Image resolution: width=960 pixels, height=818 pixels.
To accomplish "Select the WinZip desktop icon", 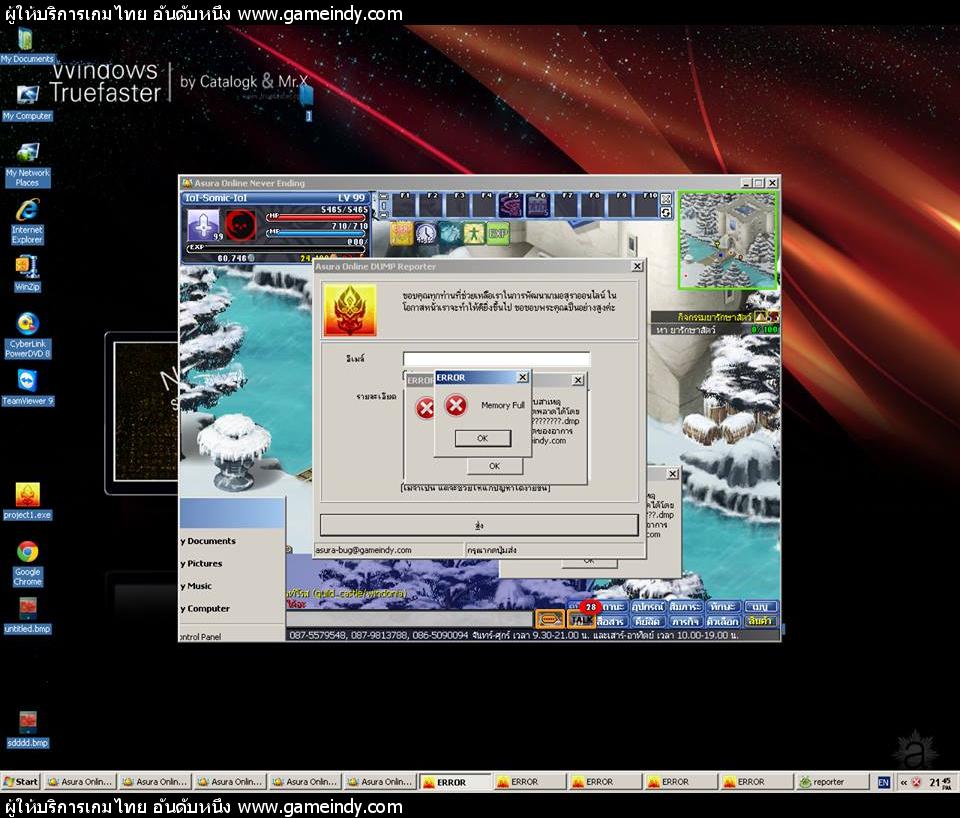I will (28, 274).
